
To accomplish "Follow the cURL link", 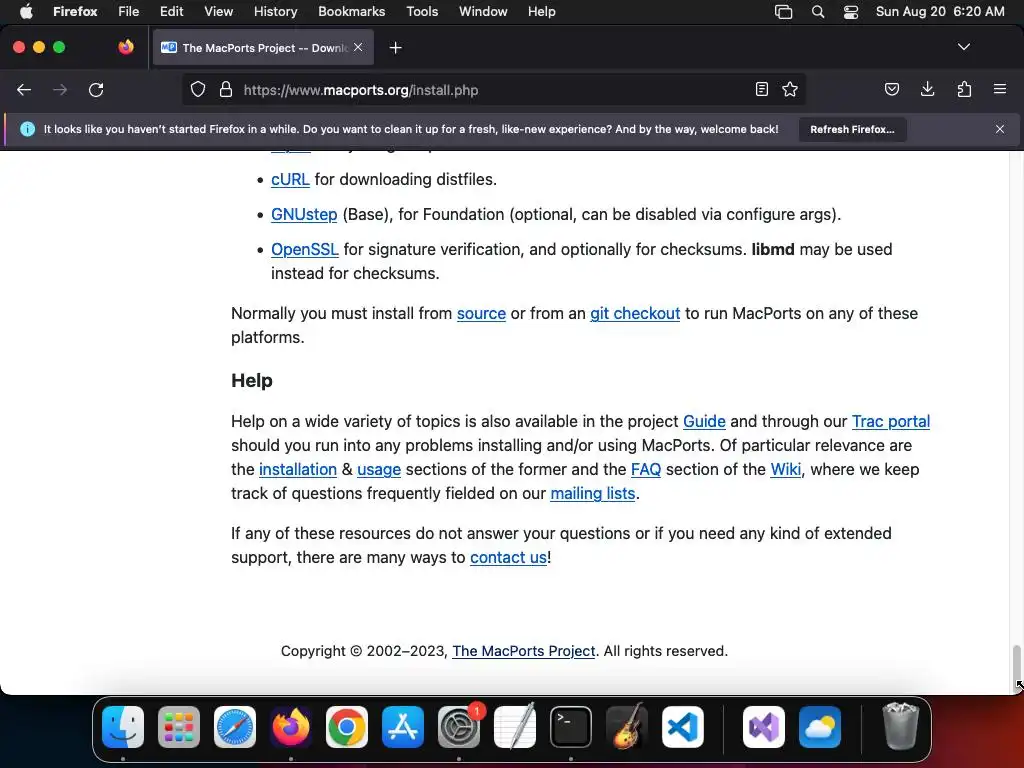I will click(x=290, y=180).
